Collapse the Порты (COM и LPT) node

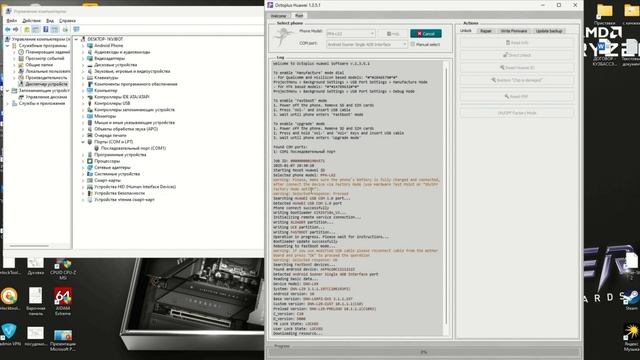pyautogui.click(x=83, y=142)
